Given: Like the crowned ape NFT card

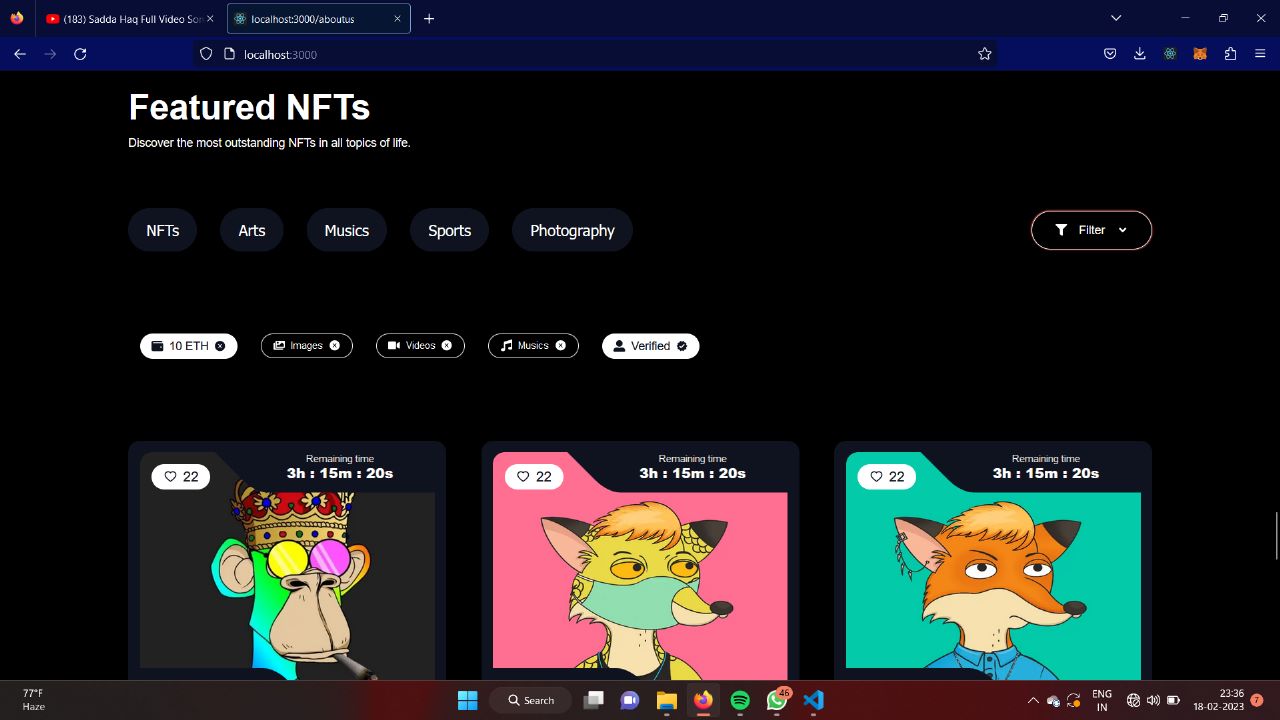Looking at the screenshot, I should coord(169,476).
